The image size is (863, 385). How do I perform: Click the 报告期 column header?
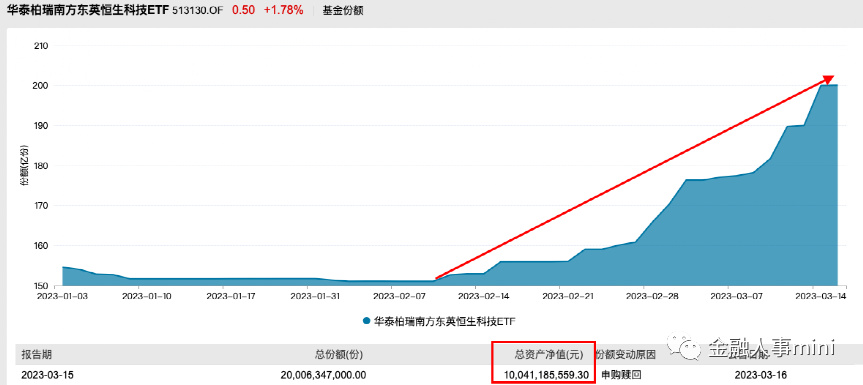click(36, 354)
